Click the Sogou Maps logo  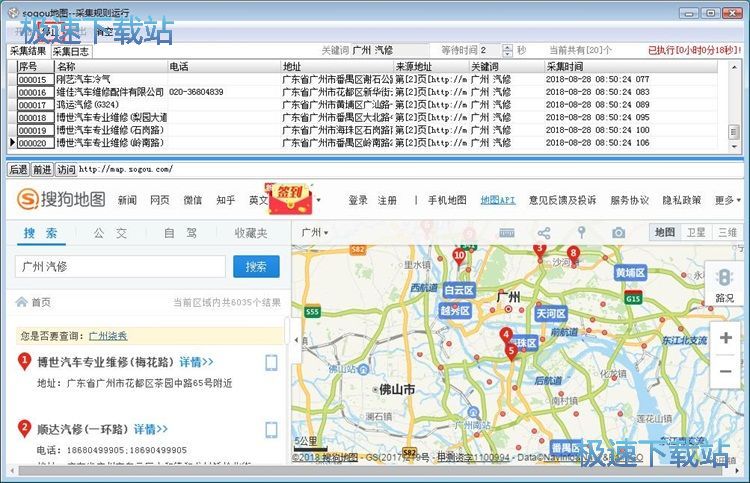[61, 200]
